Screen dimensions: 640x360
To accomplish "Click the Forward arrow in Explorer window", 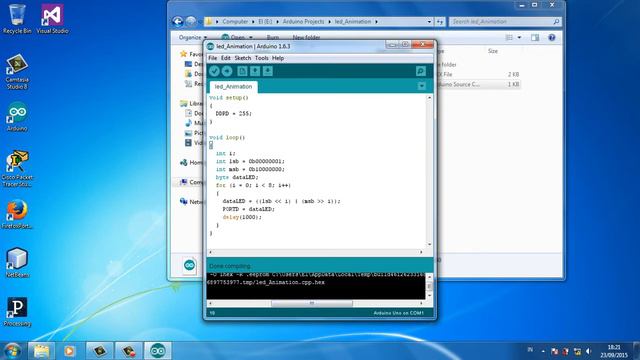I will click(191, 21).
